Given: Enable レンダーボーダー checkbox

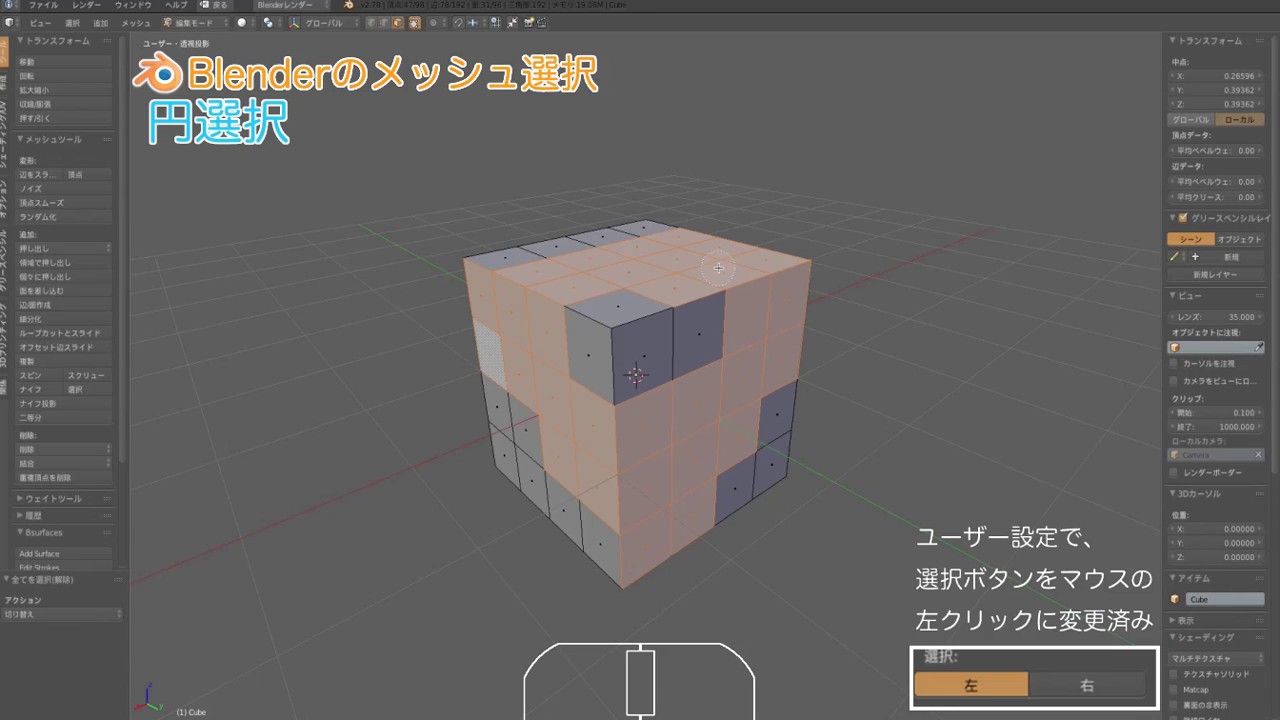Looking at the screenshot, I should click(x=1175, y=472).
